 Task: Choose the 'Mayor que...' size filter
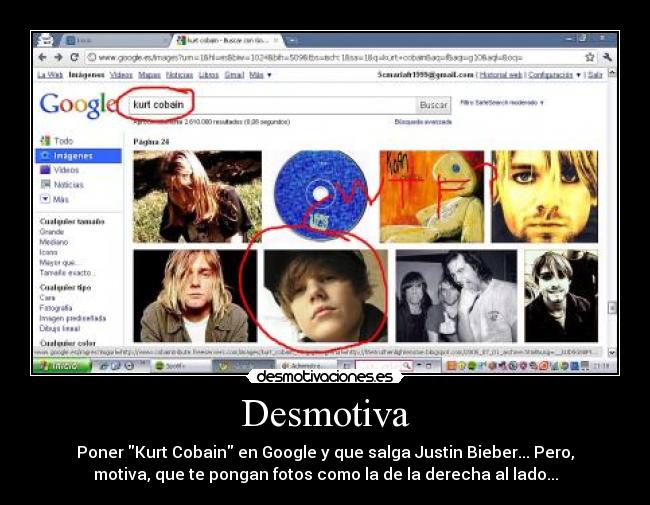pos(60,262)
